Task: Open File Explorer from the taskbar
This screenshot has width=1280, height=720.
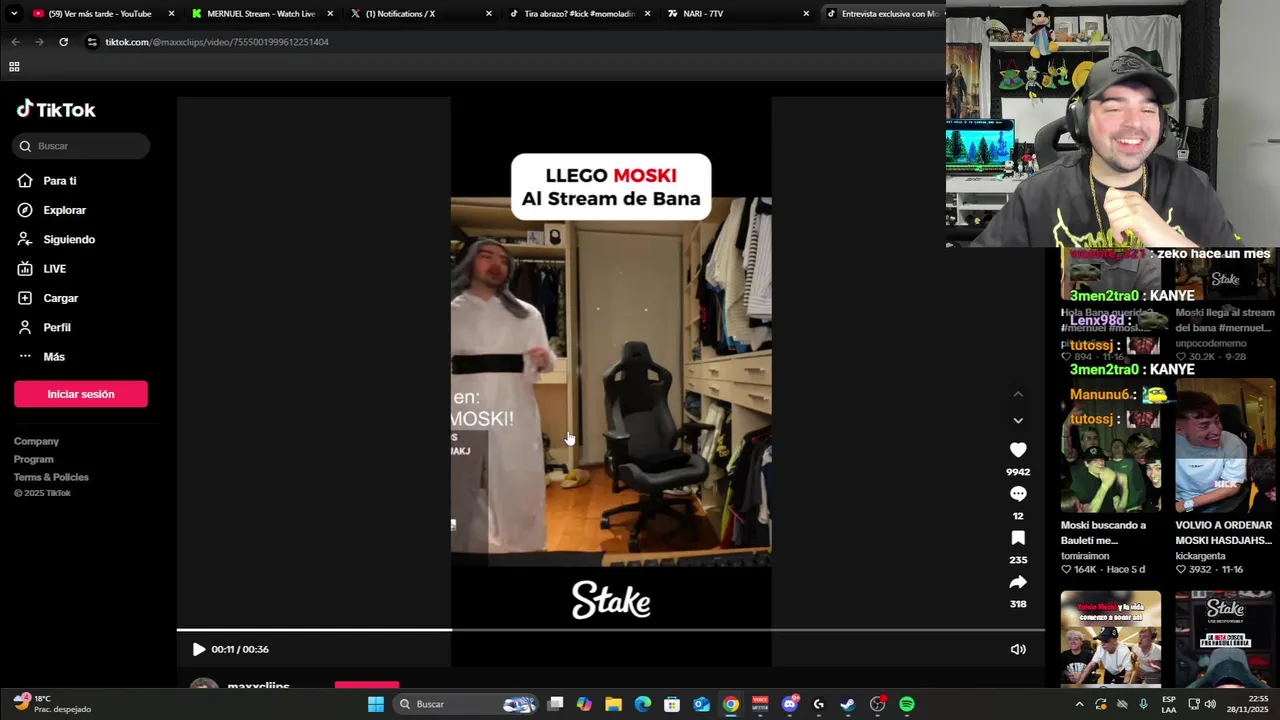Action: [613, 704]
